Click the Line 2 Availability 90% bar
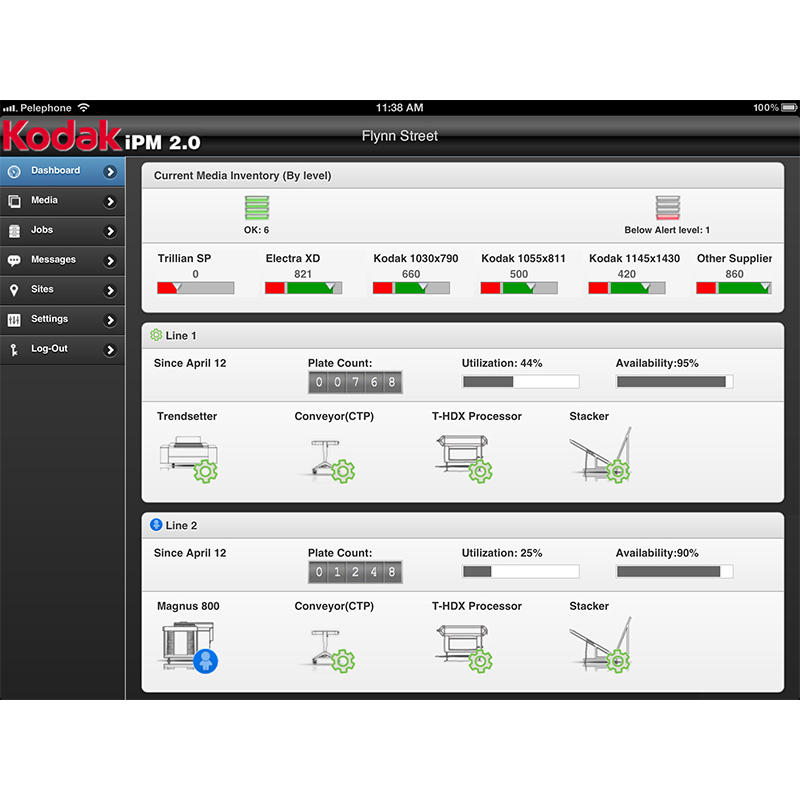 tap(674, 571)
